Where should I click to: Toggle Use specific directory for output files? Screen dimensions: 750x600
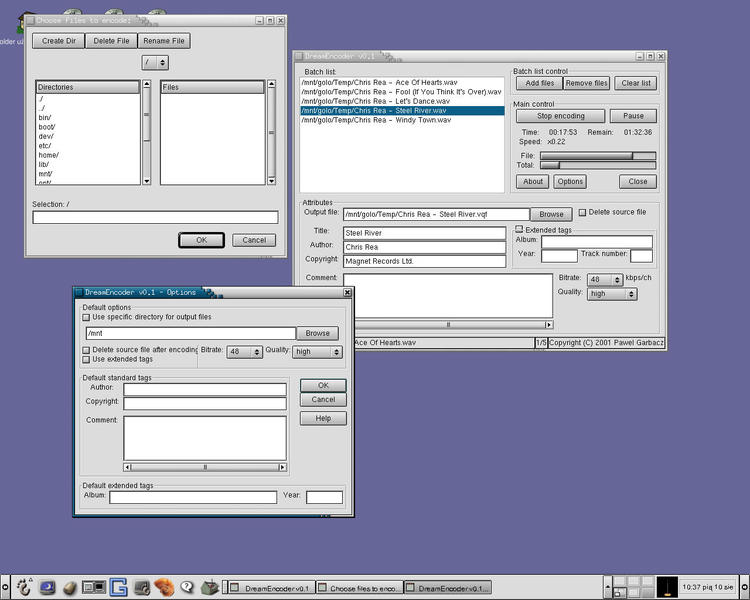point(86,317)
